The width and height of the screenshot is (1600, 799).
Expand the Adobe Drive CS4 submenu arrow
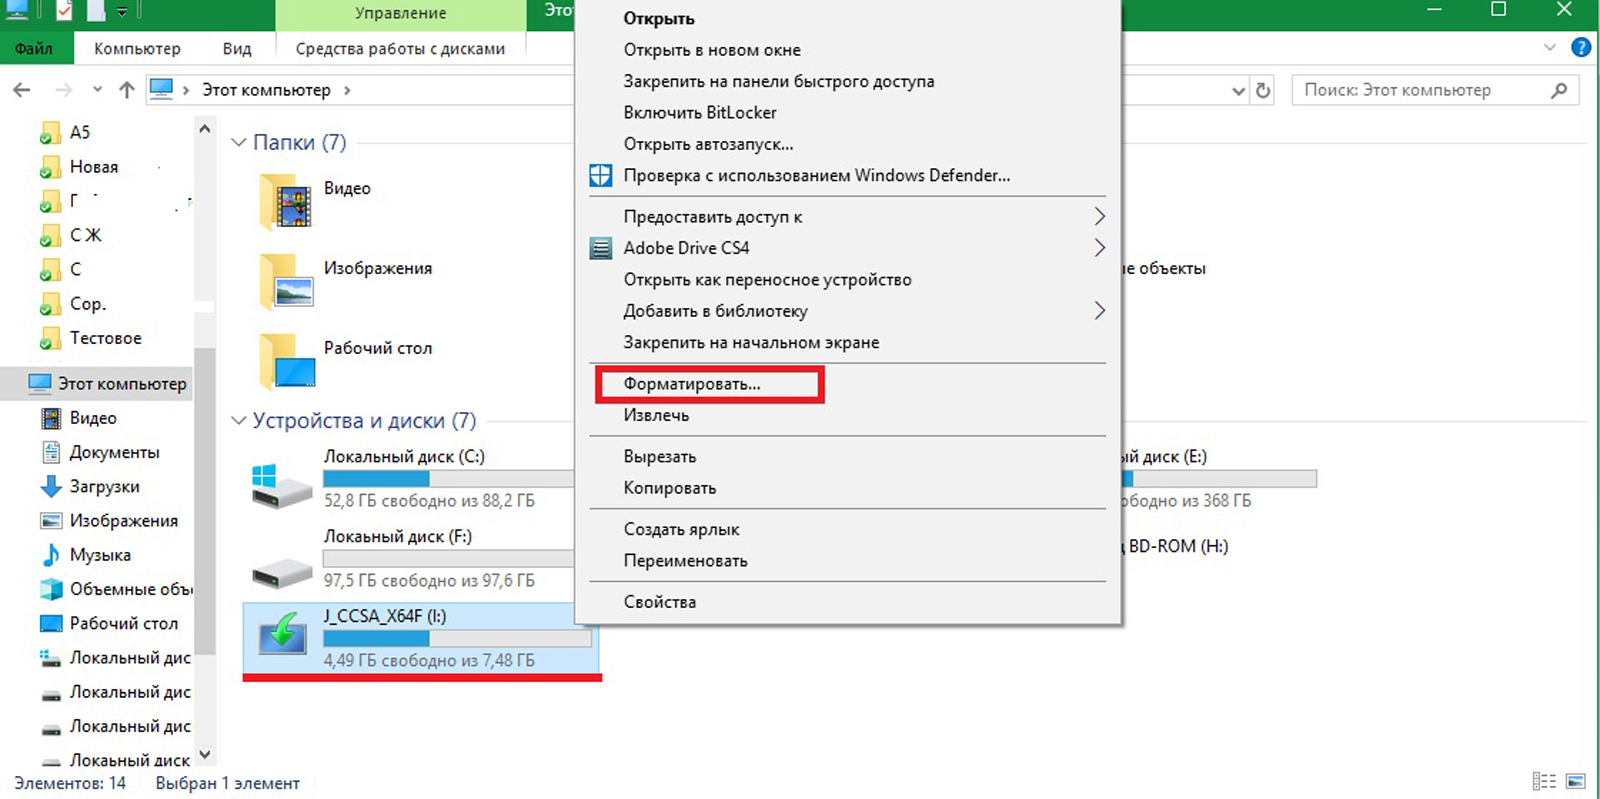[1099, 248]
